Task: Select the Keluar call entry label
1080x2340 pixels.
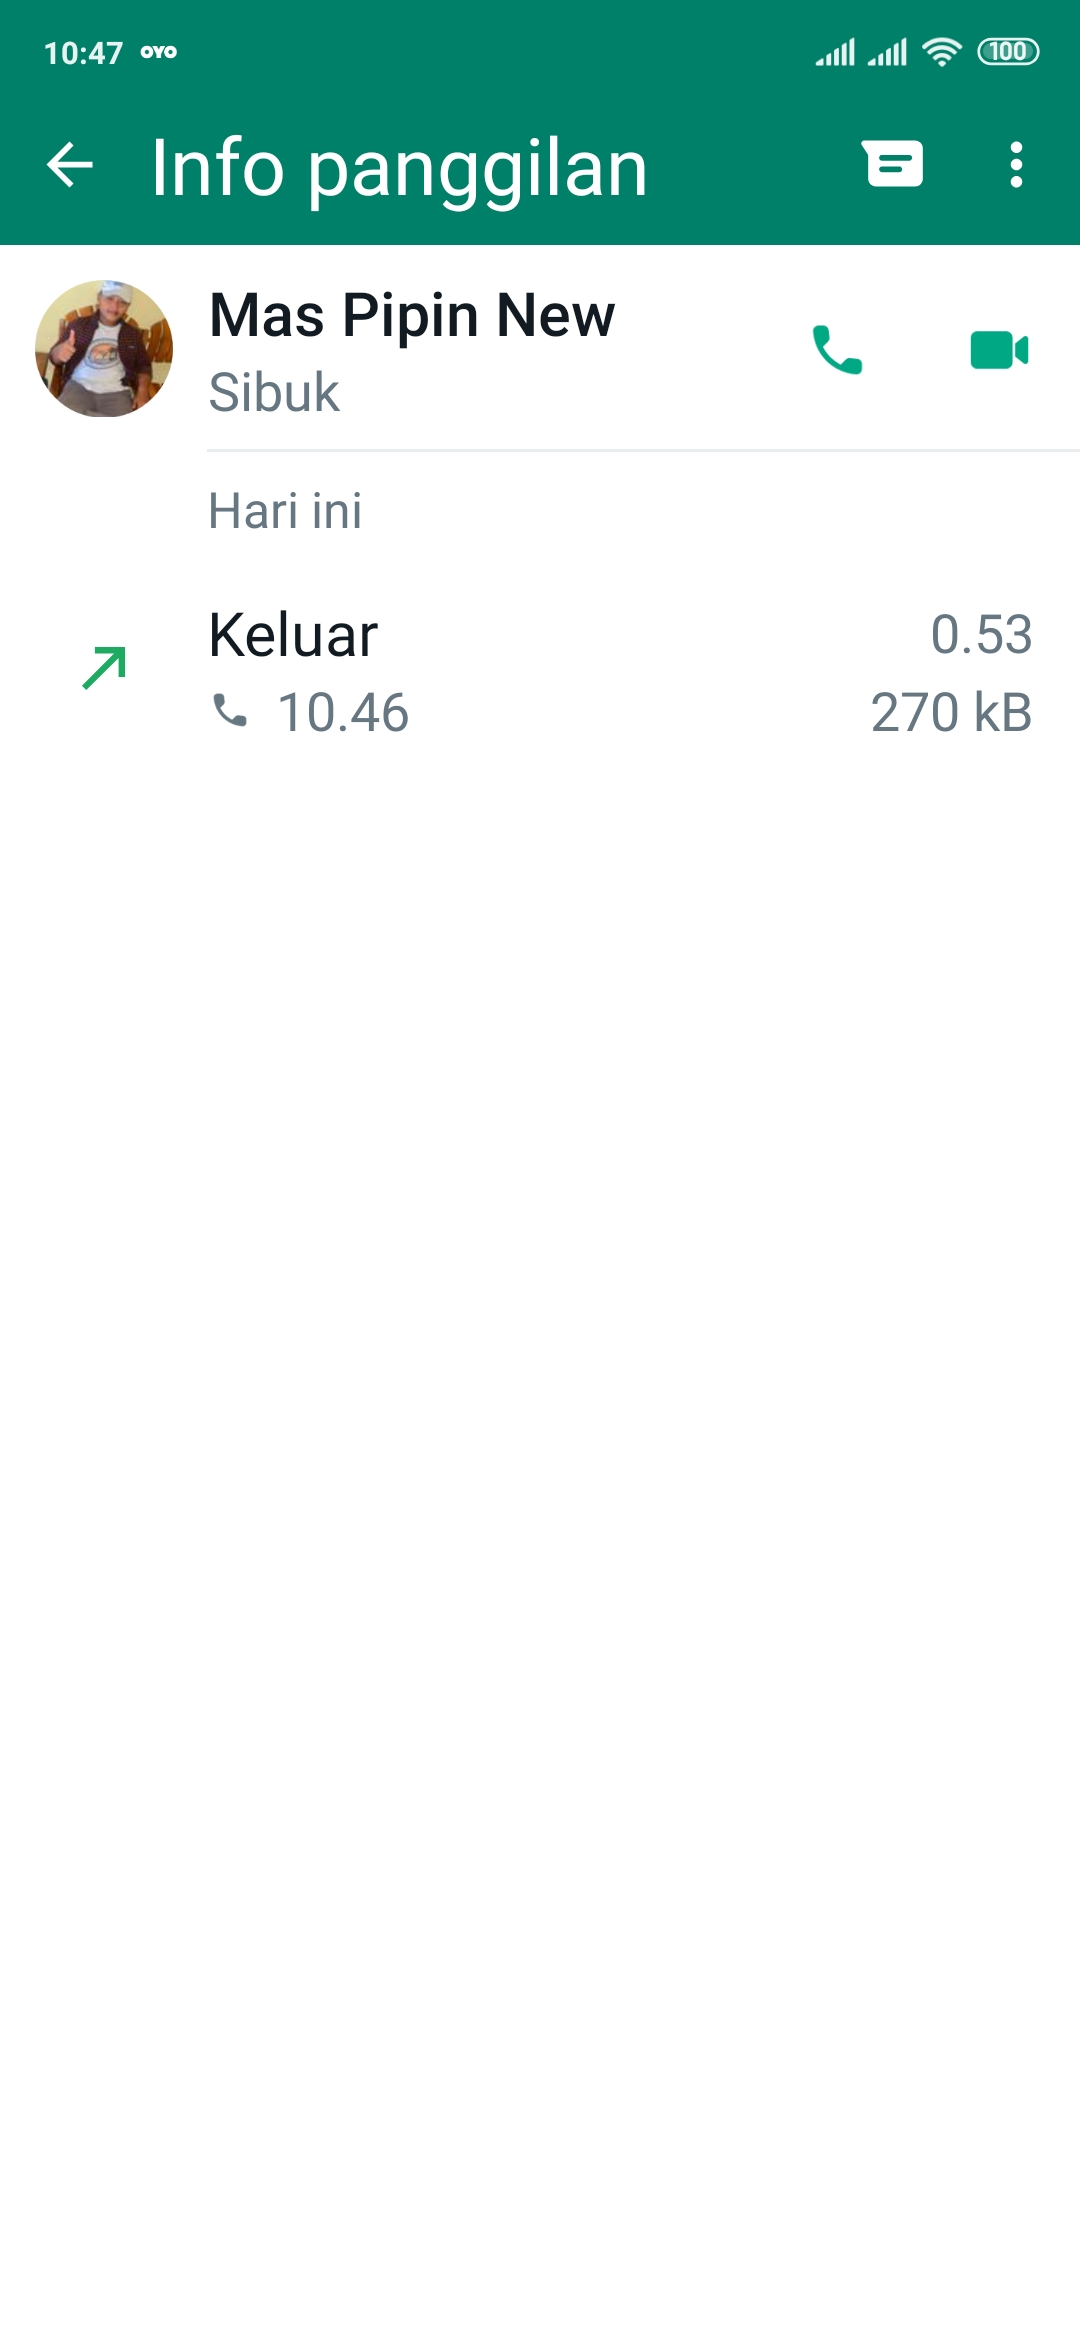Action: click(x=293, y=635)
